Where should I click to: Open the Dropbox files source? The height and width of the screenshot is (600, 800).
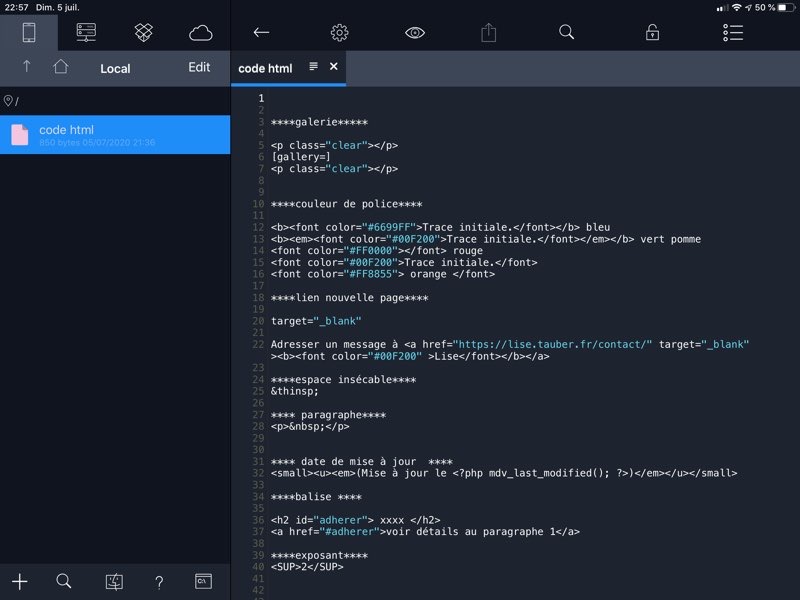(144, 32)
